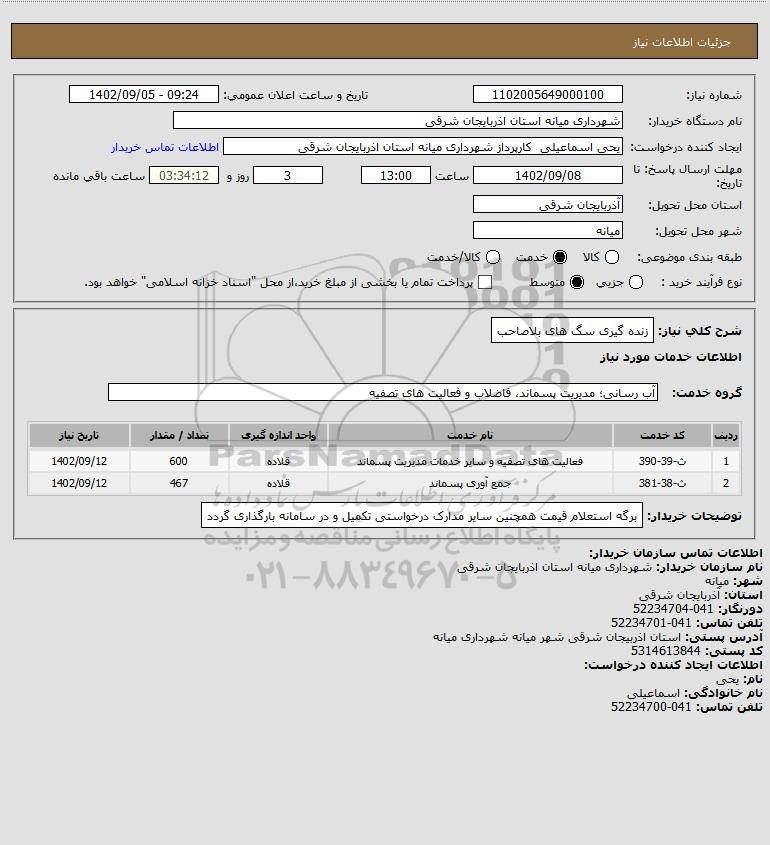Click the delivery city field میانه

(547, 231)
